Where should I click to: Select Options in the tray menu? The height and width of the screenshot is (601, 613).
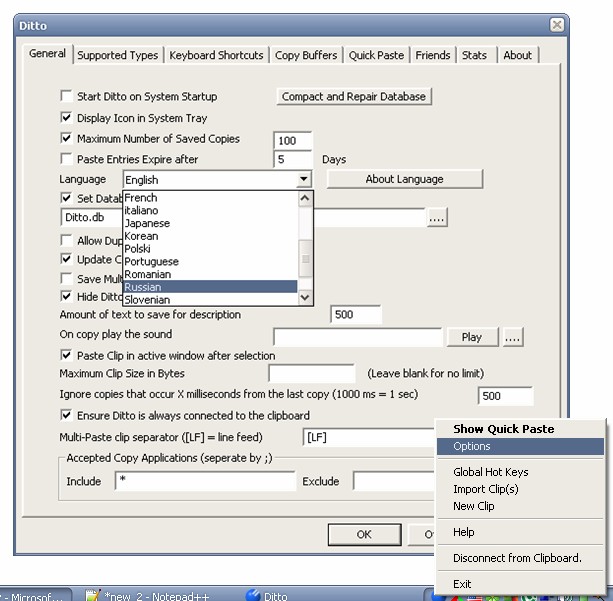point(520,446)
